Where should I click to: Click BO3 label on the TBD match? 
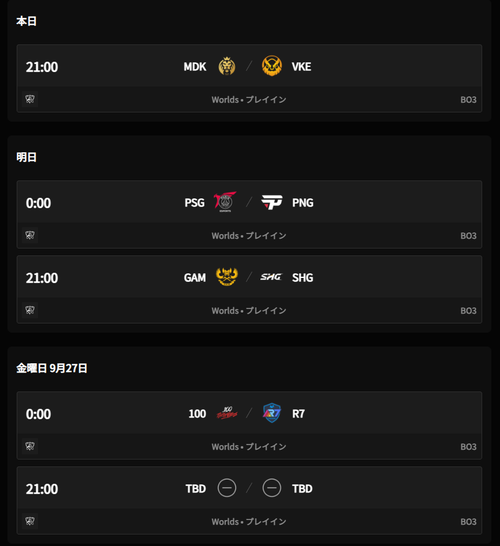click(468, 522)
